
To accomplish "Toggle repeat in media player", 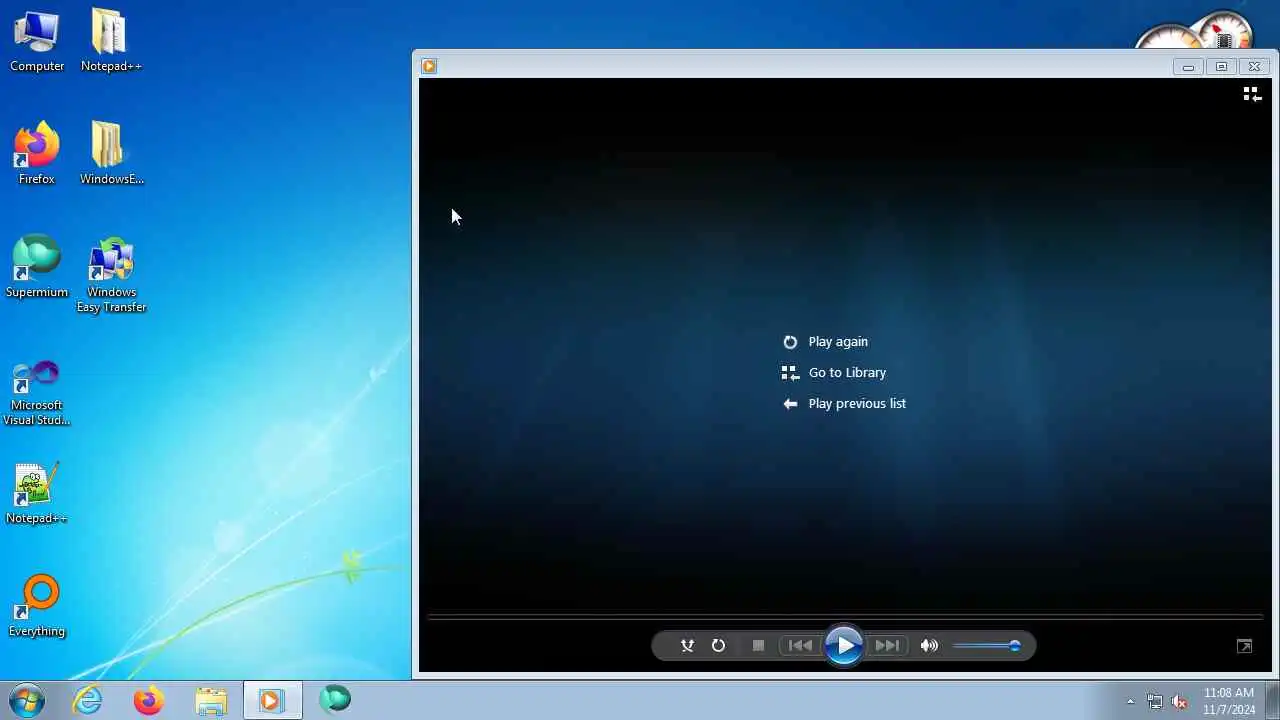I will [718, 646].
